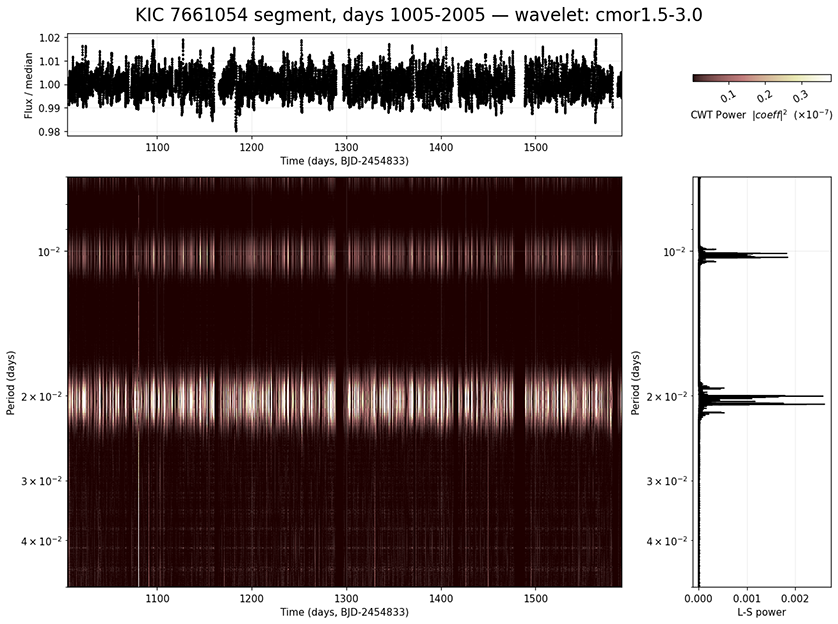Click the 1100 time tick under the wavelet heatmap
The width and height of the screenshot is (838, 624).
point(157,598)
